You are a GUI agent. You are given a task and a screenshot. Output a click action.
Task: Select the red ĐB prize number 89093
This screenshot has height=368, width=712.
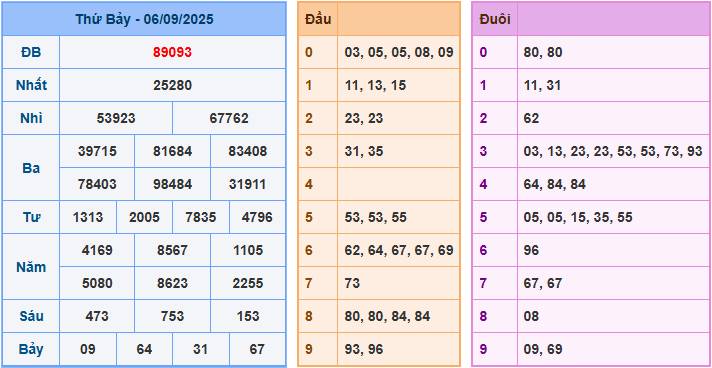point(172,53)
